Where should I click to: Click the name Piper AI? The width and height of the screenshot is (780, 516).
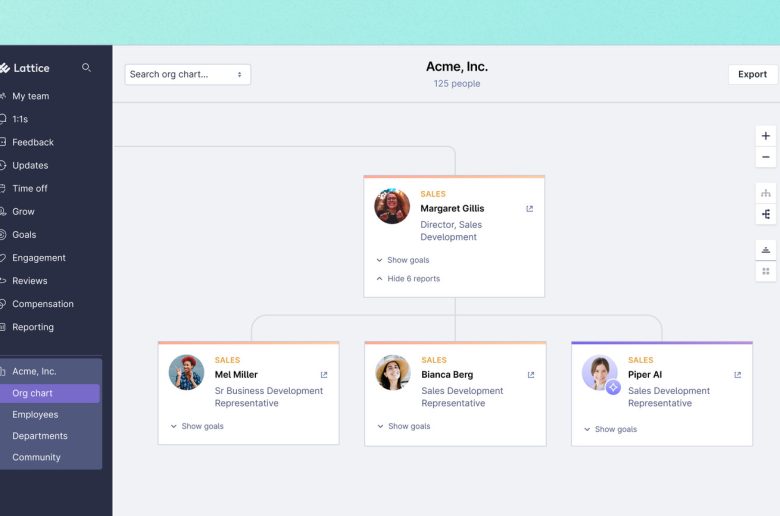(x=645, y=375)
